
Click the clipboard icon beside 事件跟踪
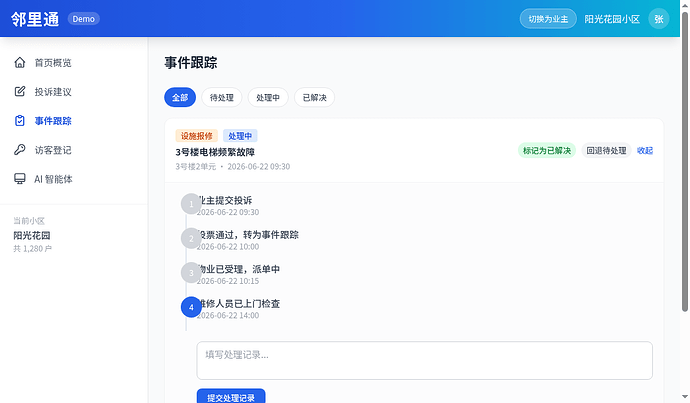click(x=20, y=121)
